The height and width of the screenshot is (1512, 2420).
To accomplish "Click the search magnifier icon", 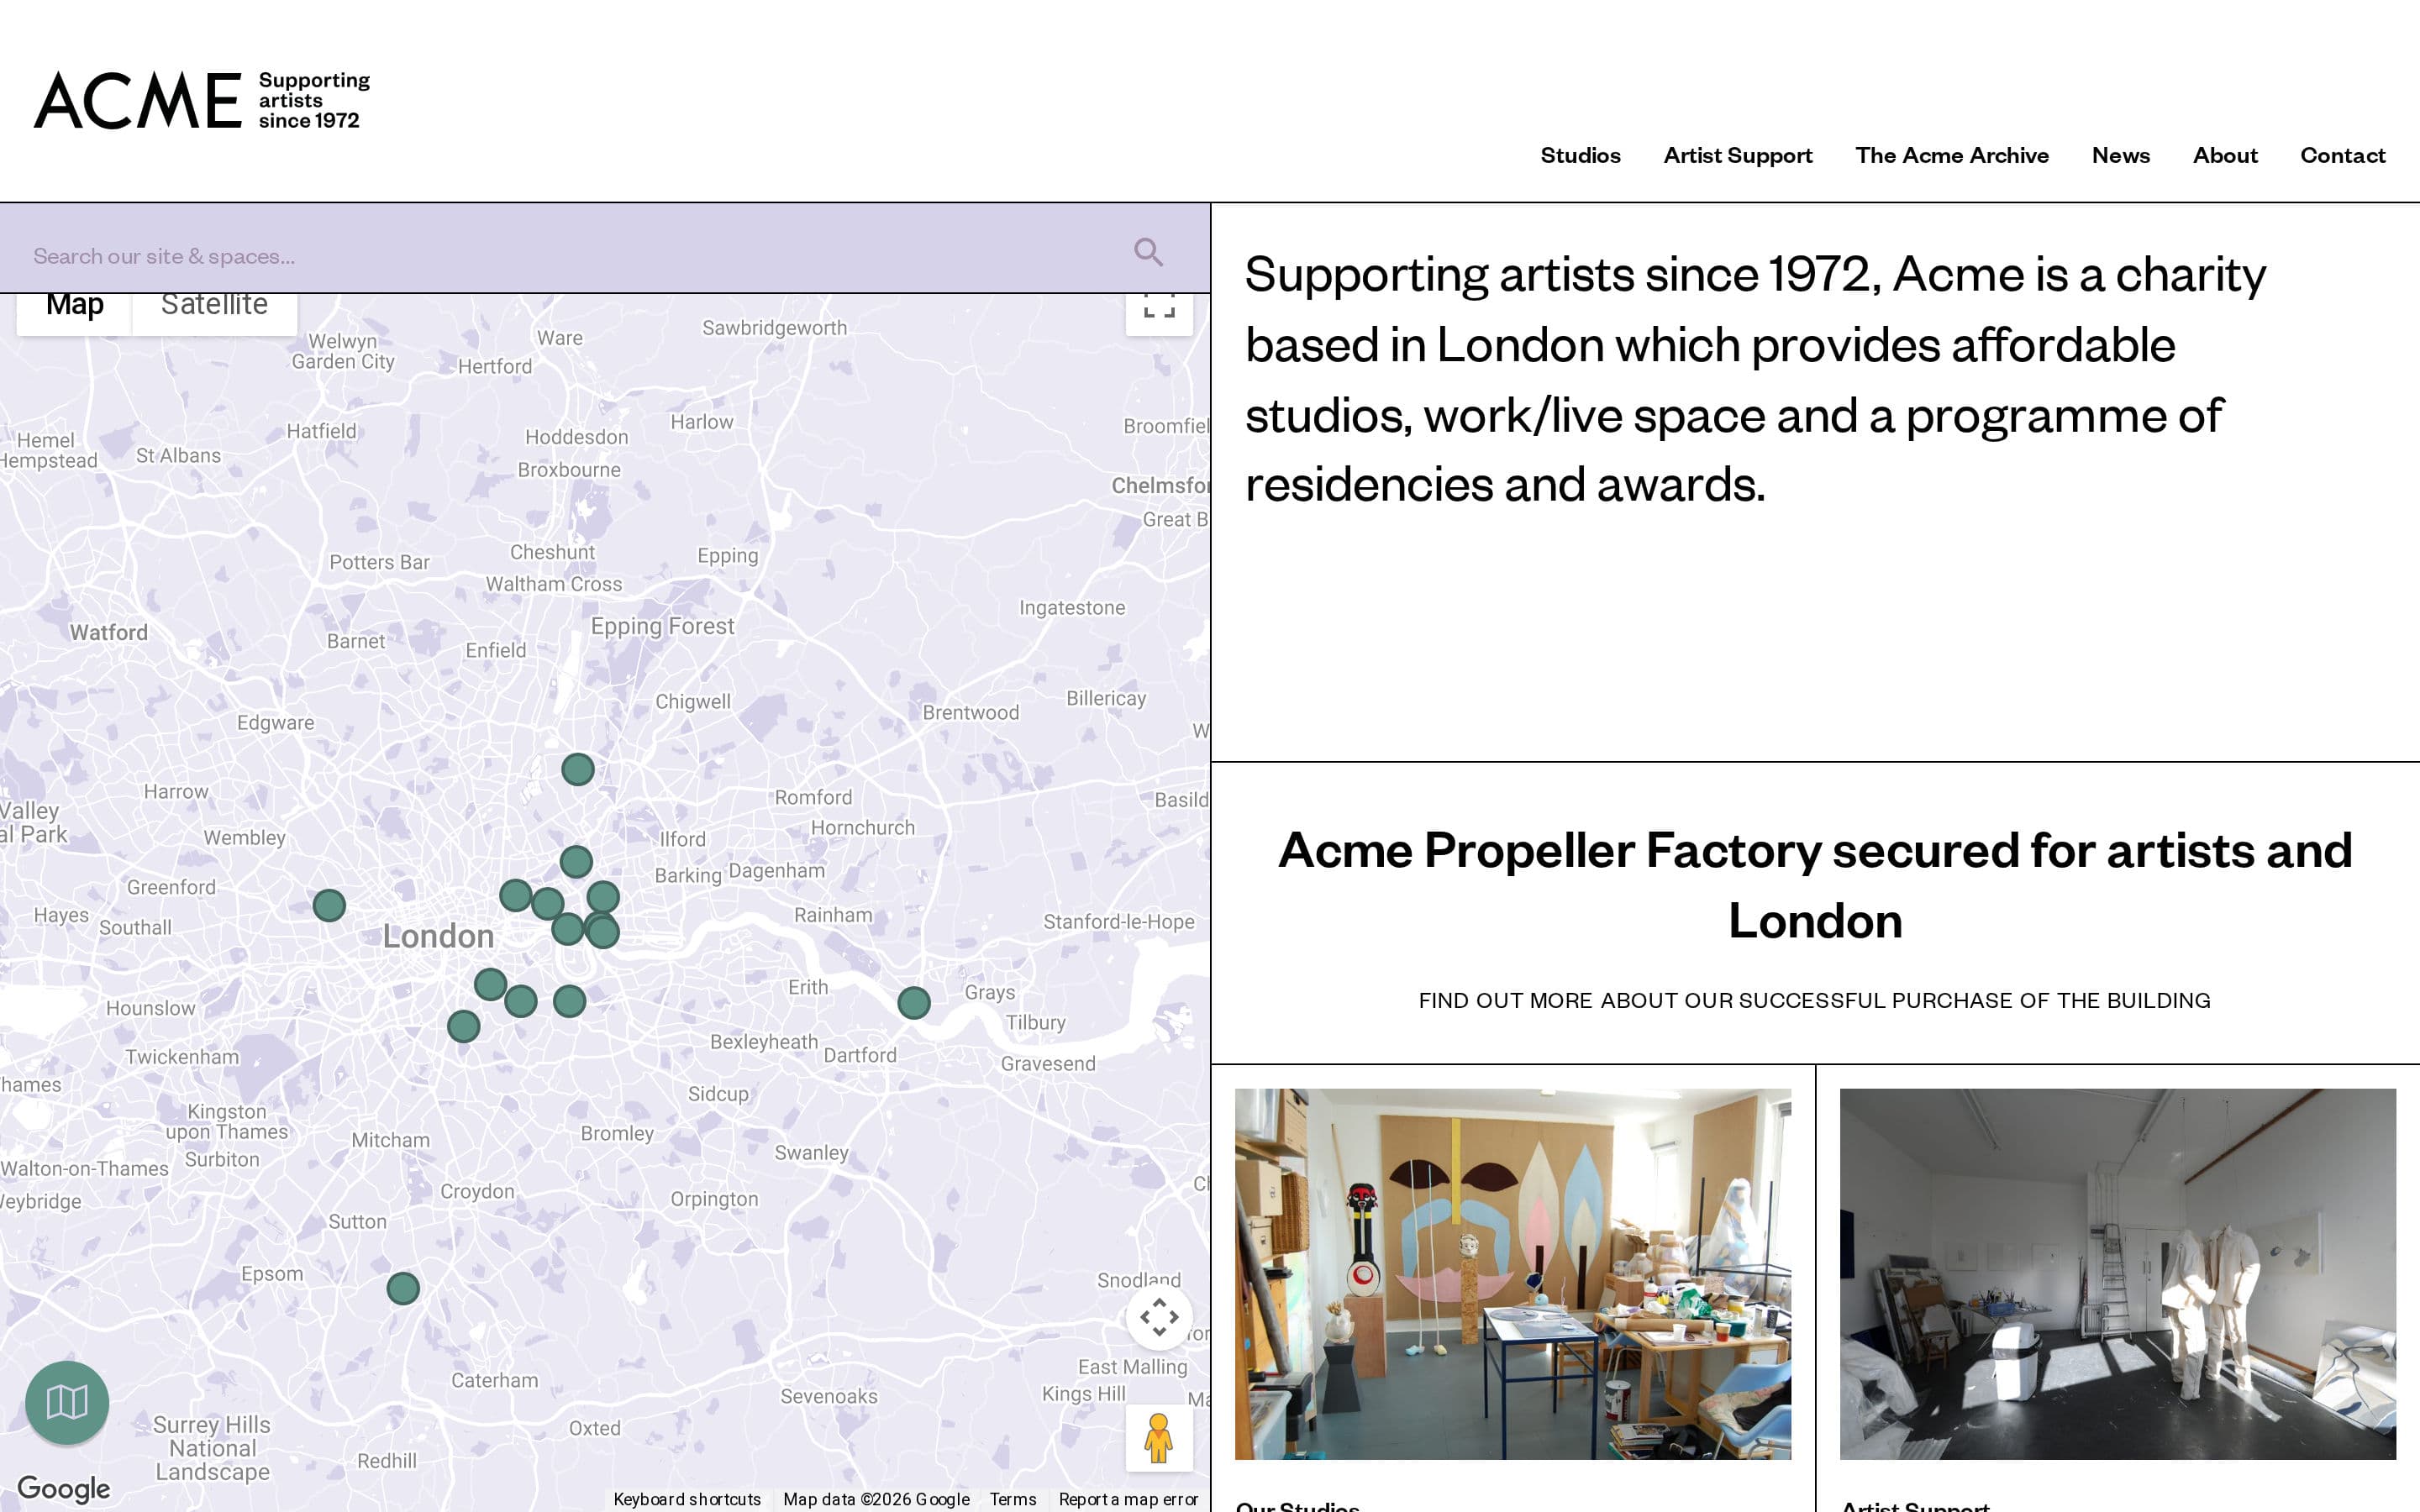I will click(x=1148, y=253).
